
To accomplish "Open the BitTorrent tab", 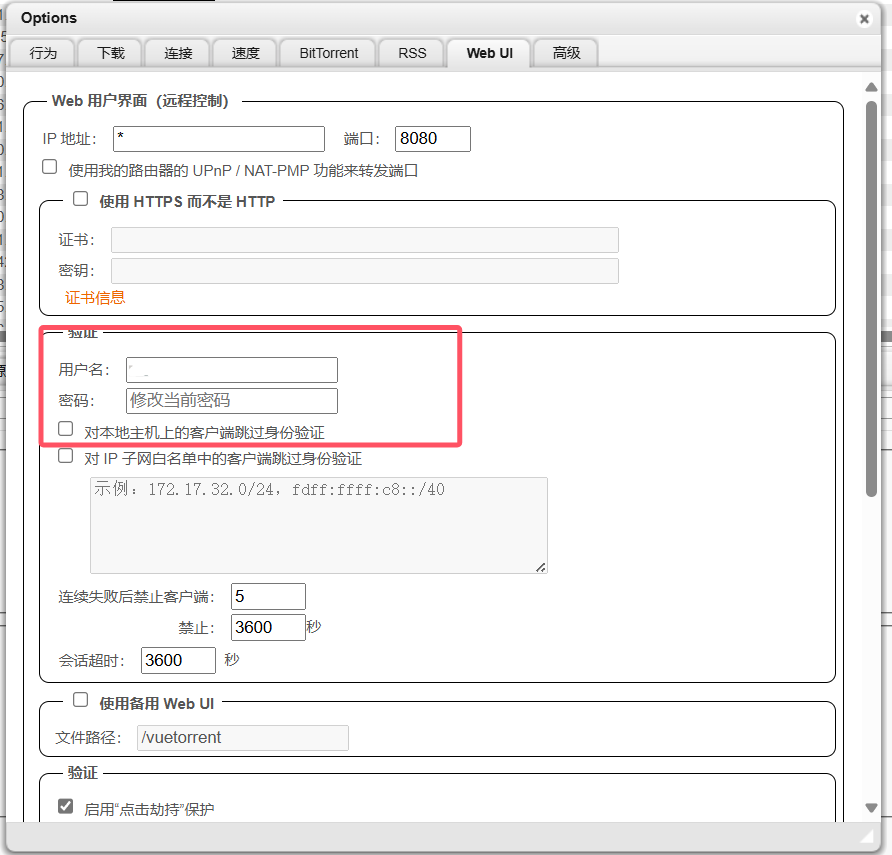I will [x=328, y=53].
